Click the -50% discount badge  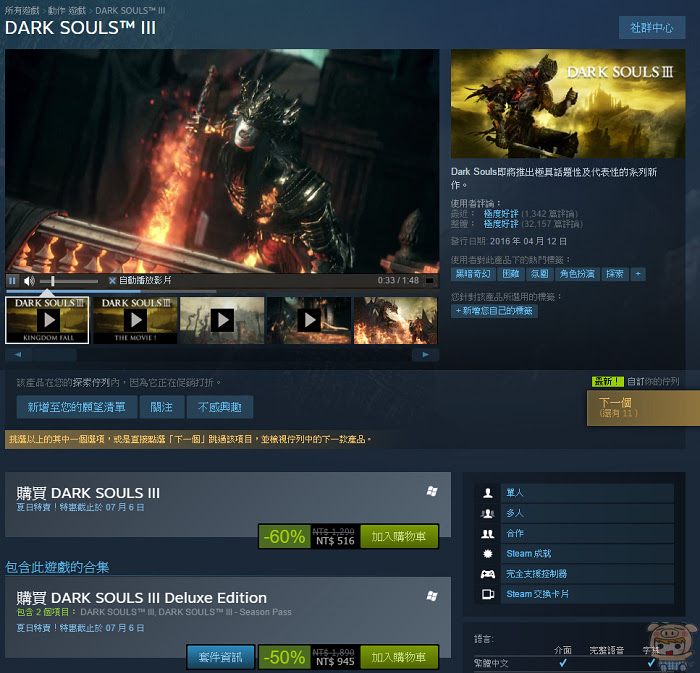[284, 656]
